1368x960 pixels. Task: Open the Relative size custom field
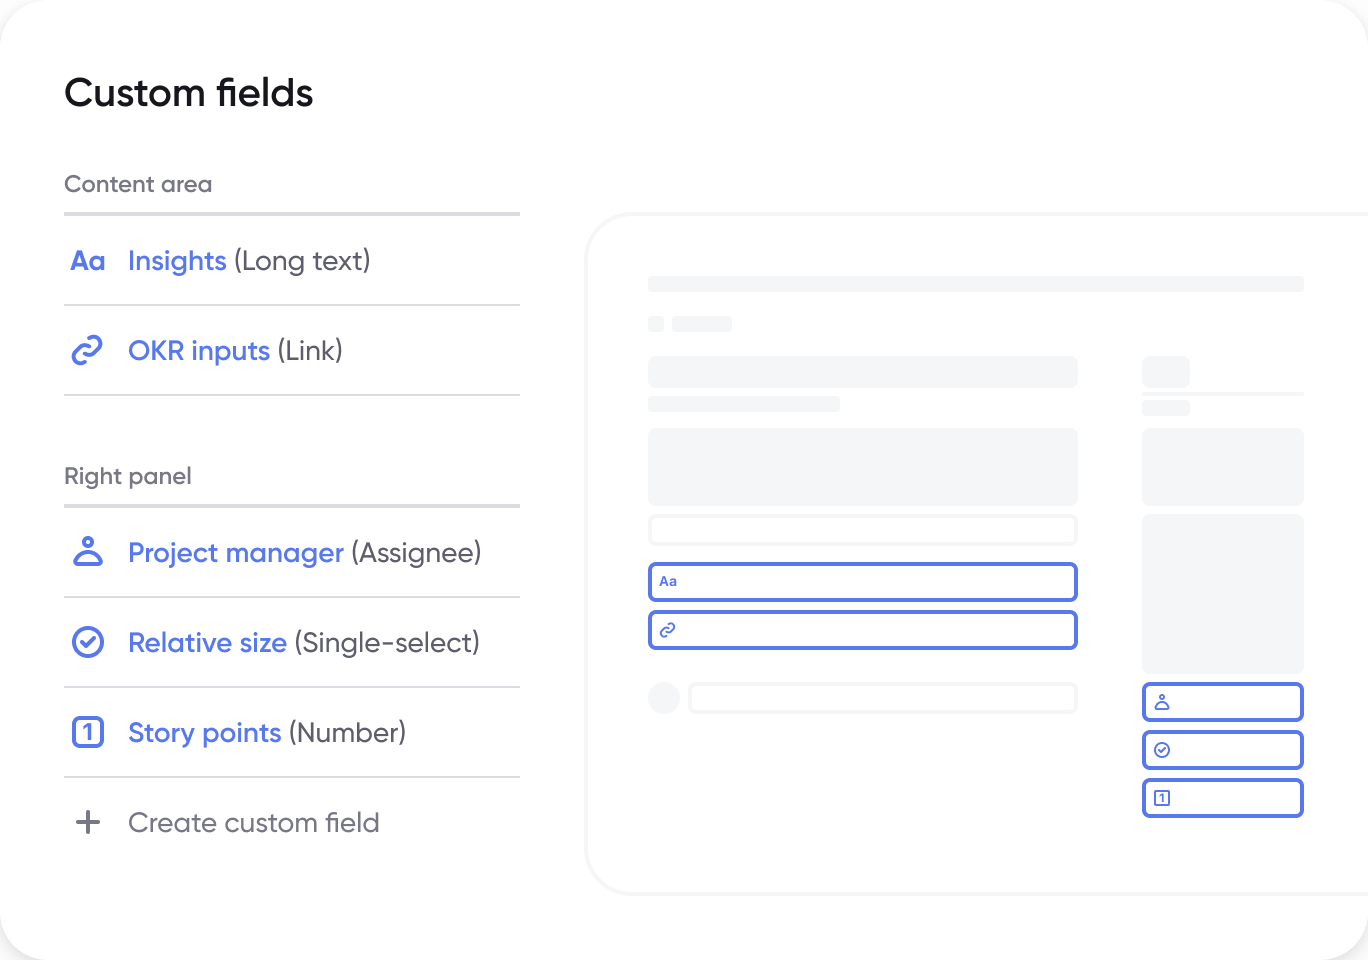(x=207, y=642)
